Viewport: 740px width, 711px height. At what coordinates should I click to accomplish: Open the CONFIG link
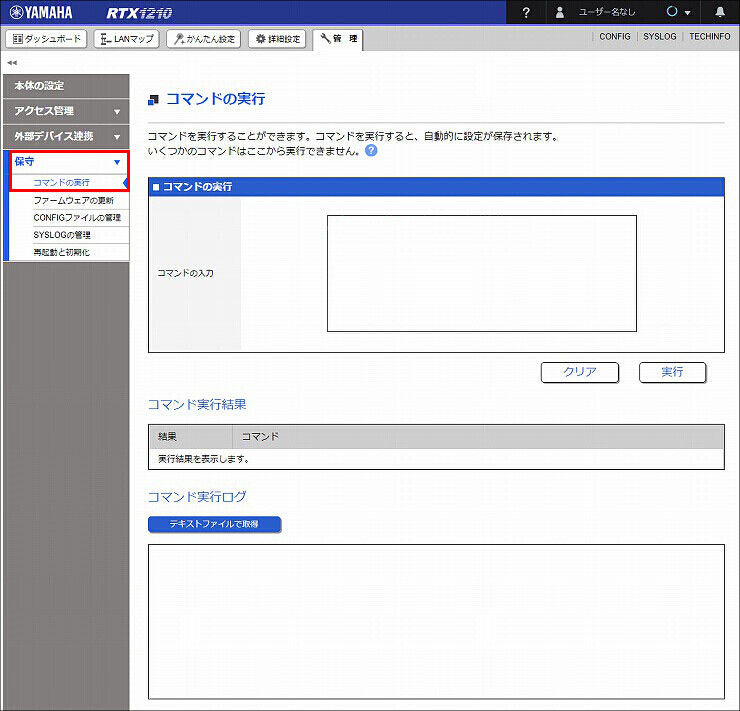point(614,36)
